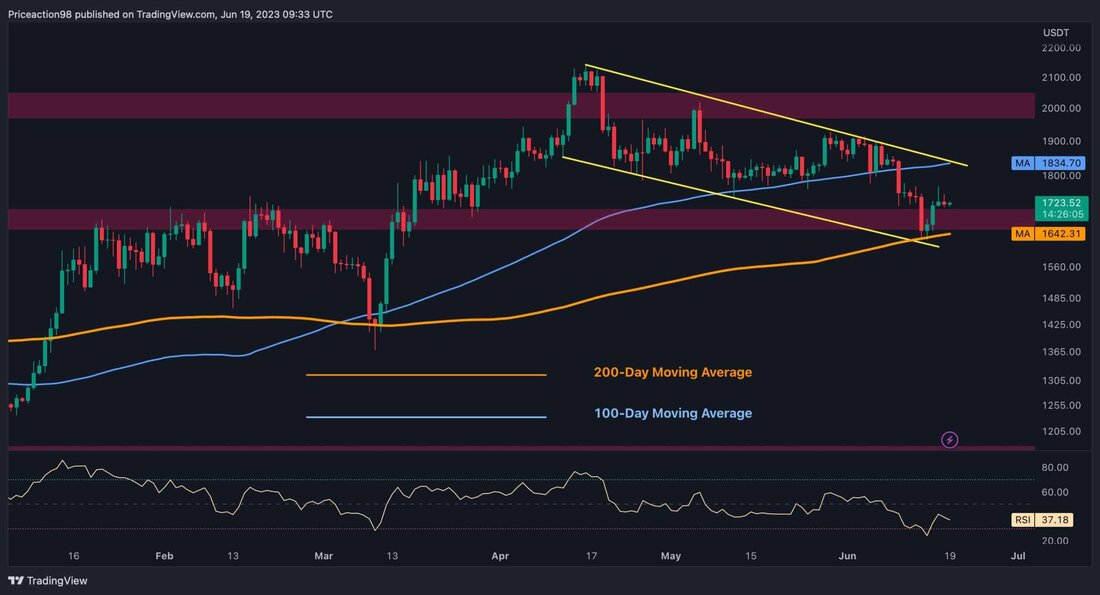This screenshot has height=595, width=1100.
Task: Select the blue MA 1834.70 price label
Action: click(1048, 163)
